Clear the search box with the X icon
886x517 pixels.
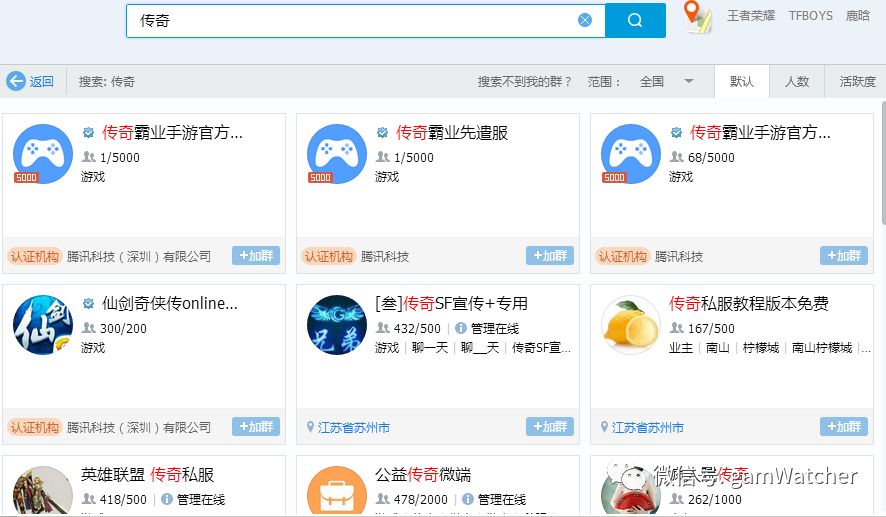[585, 20]
